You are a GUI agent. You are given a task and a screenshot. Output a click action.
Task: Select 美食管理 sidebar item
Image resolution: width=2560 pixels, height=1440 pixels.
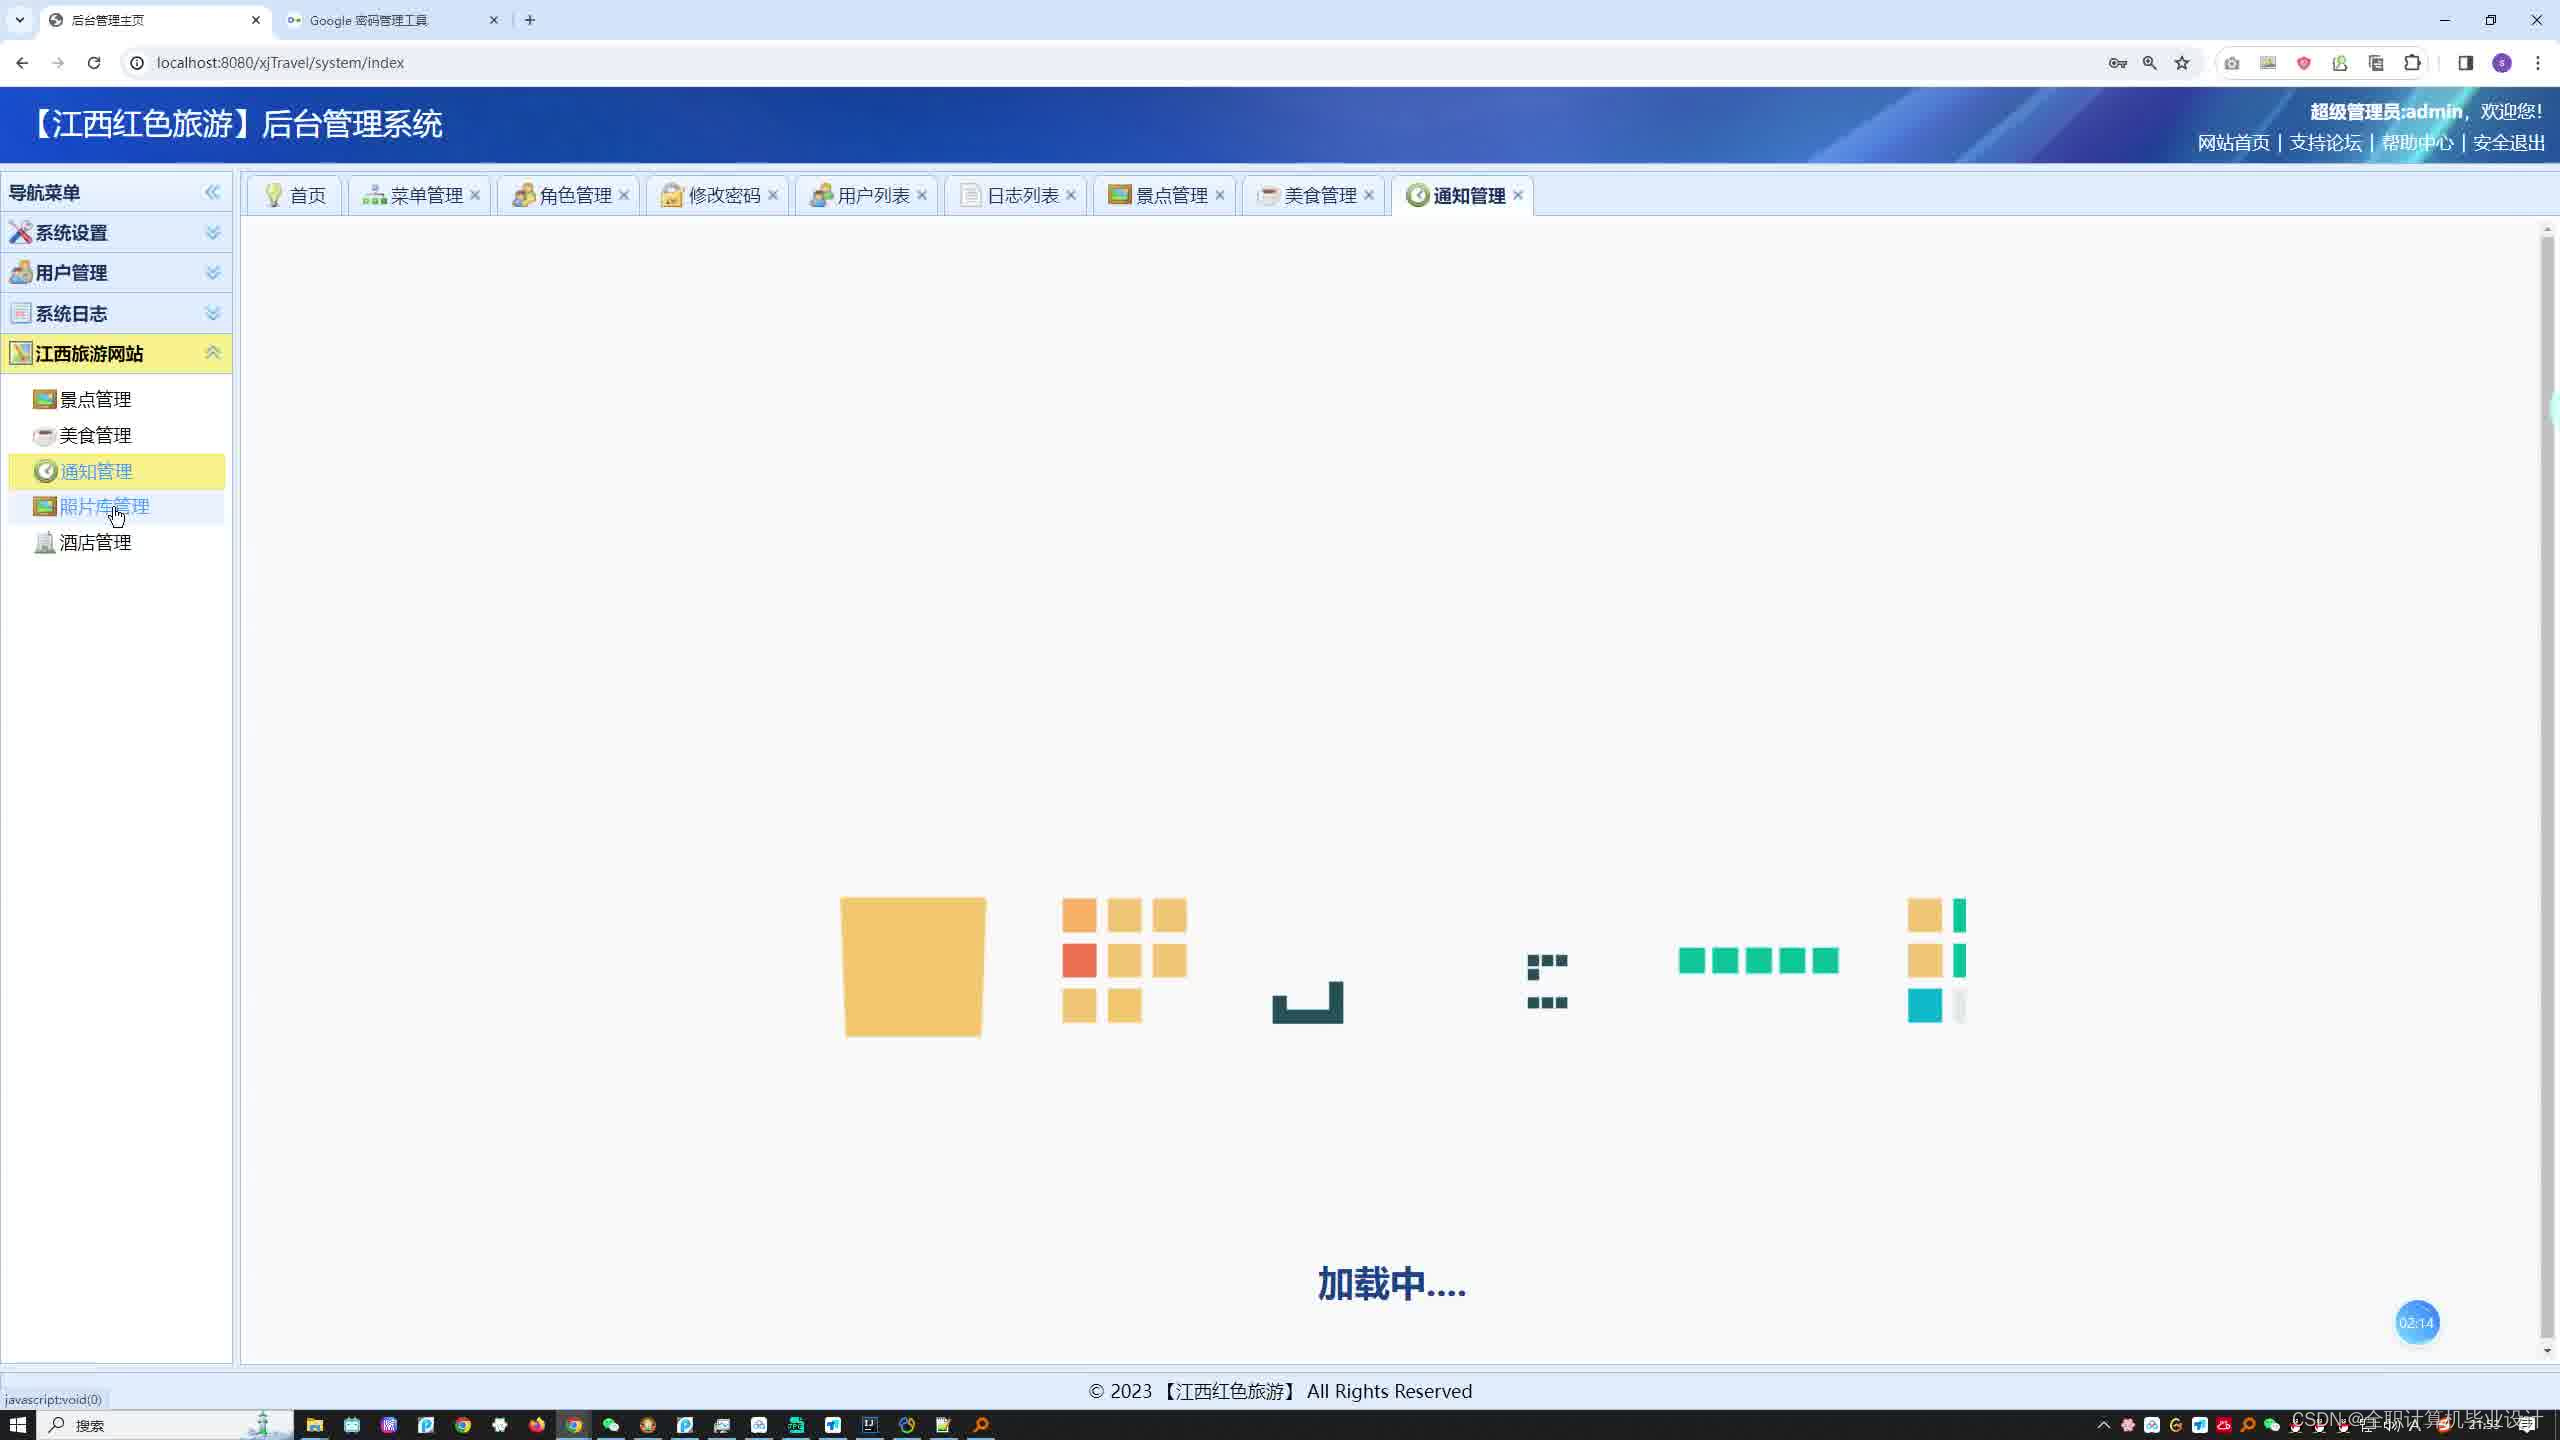[95, 435]
